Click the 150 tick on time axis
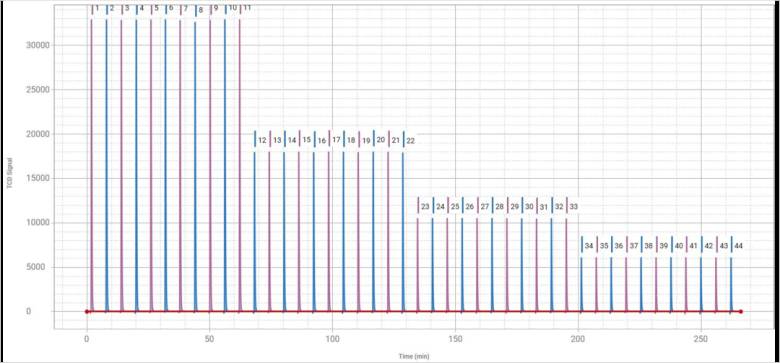780x363 pixels. [x=455, y=339]
